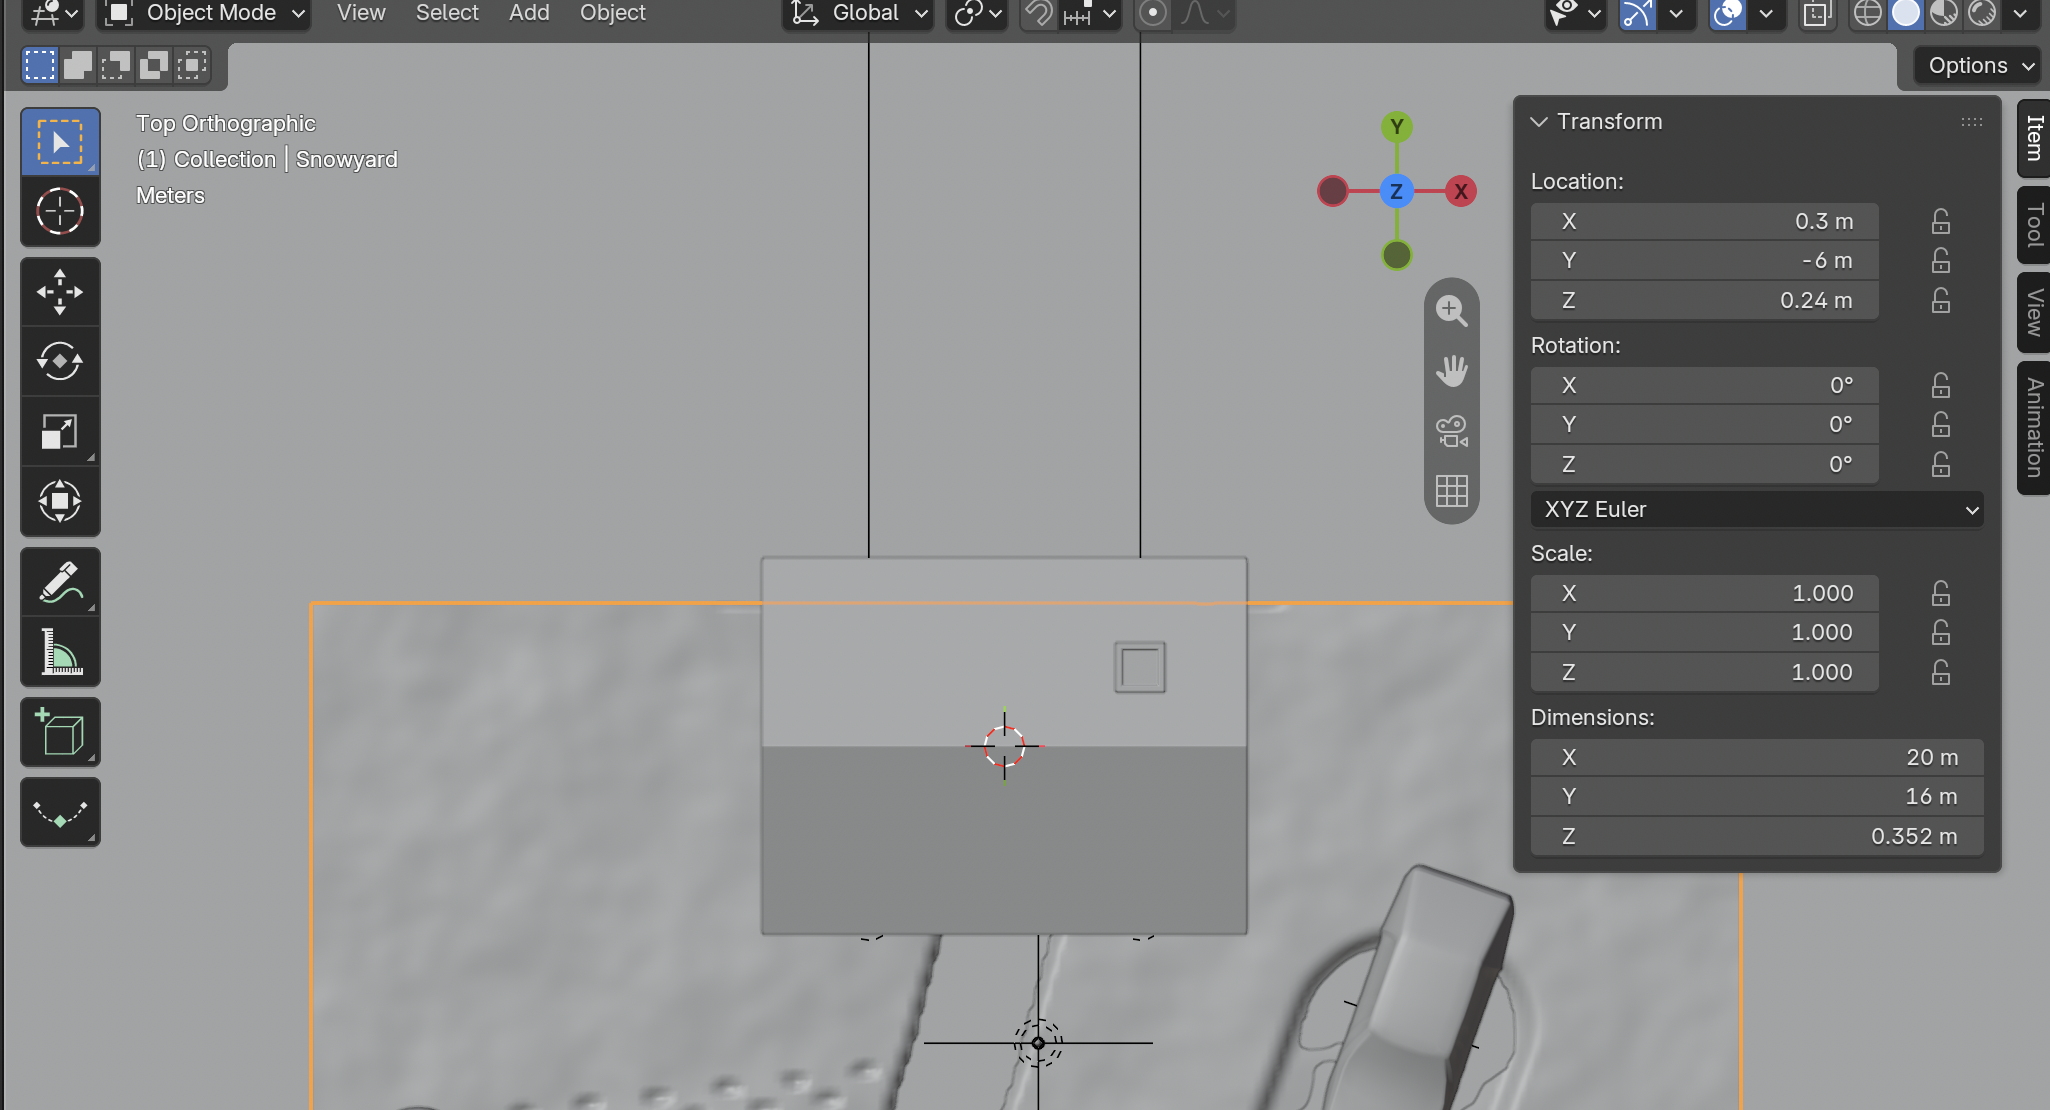Viewport: 2050px width, 1110px height.
Task: Switch to Solid viewport shading
Action: pyautogui.click(x=1906, y=14)
